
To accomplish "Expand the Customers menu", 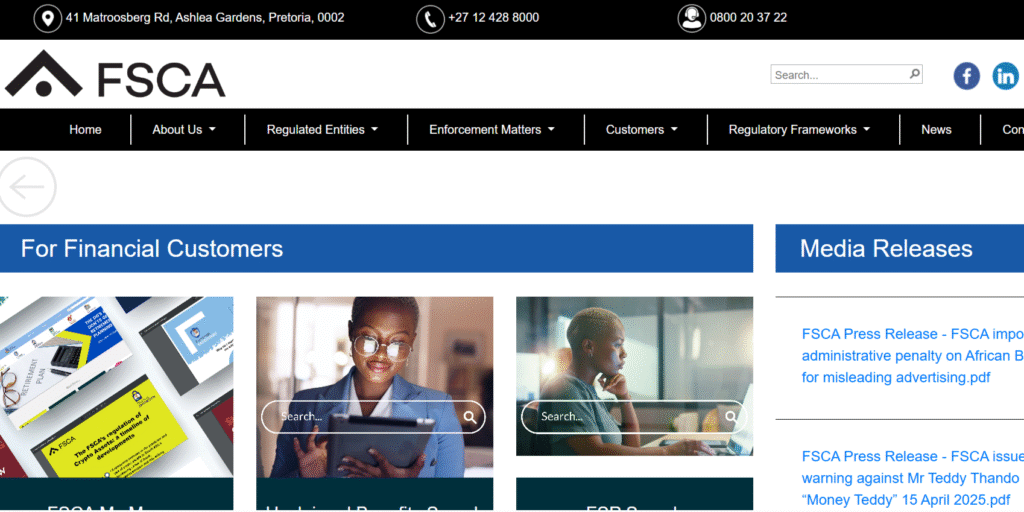I will point(641,129).
